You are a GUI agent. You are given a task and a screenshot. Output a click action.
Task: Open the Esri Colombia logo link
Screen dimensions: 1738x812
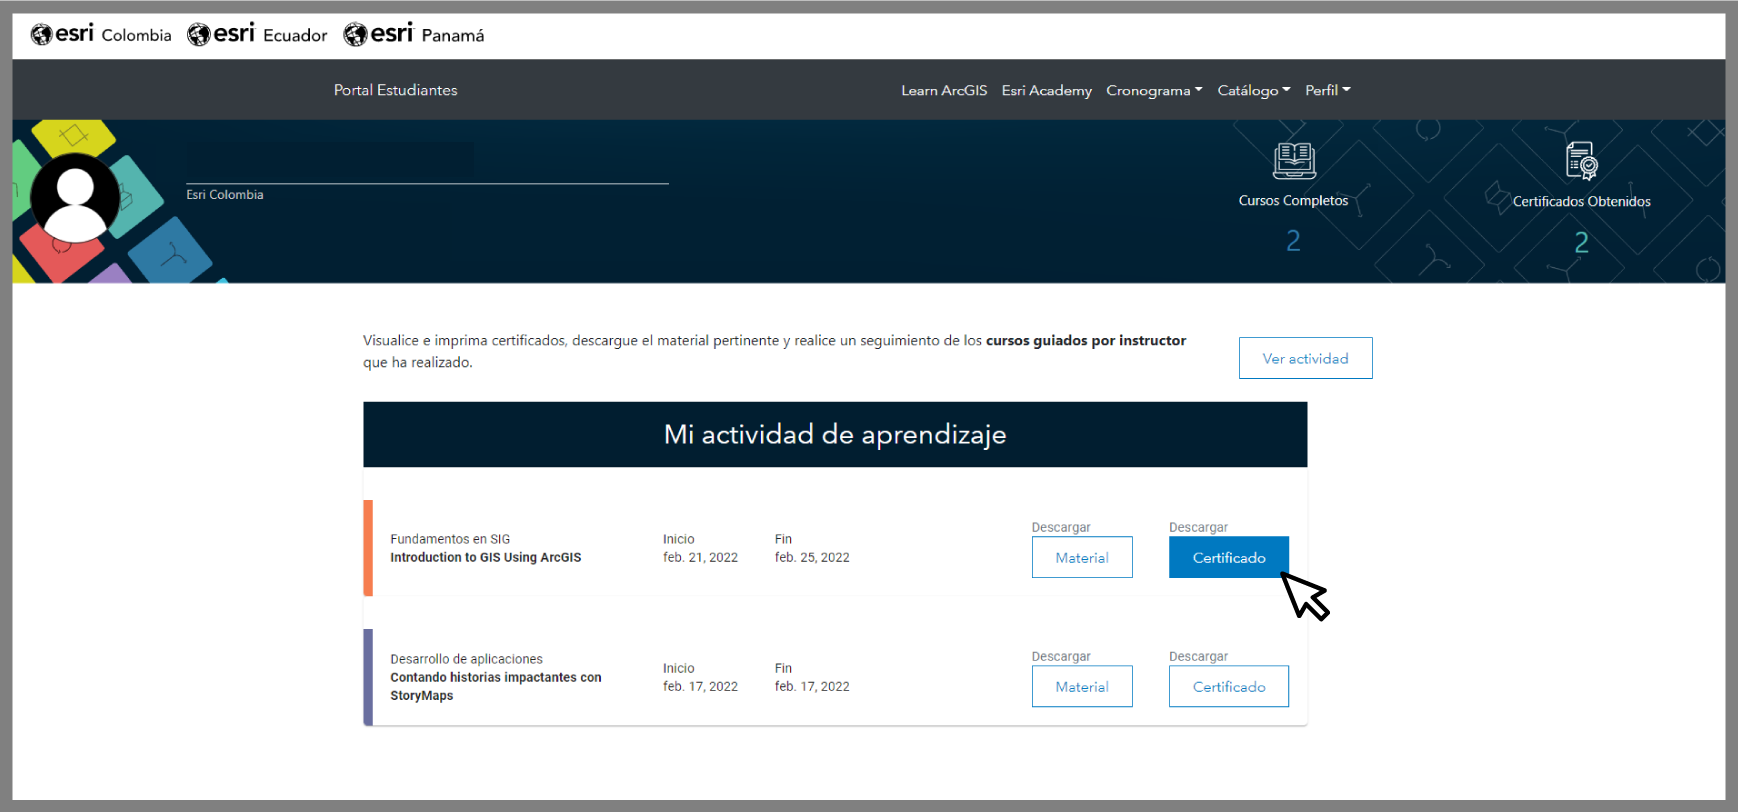coord(101,35)
